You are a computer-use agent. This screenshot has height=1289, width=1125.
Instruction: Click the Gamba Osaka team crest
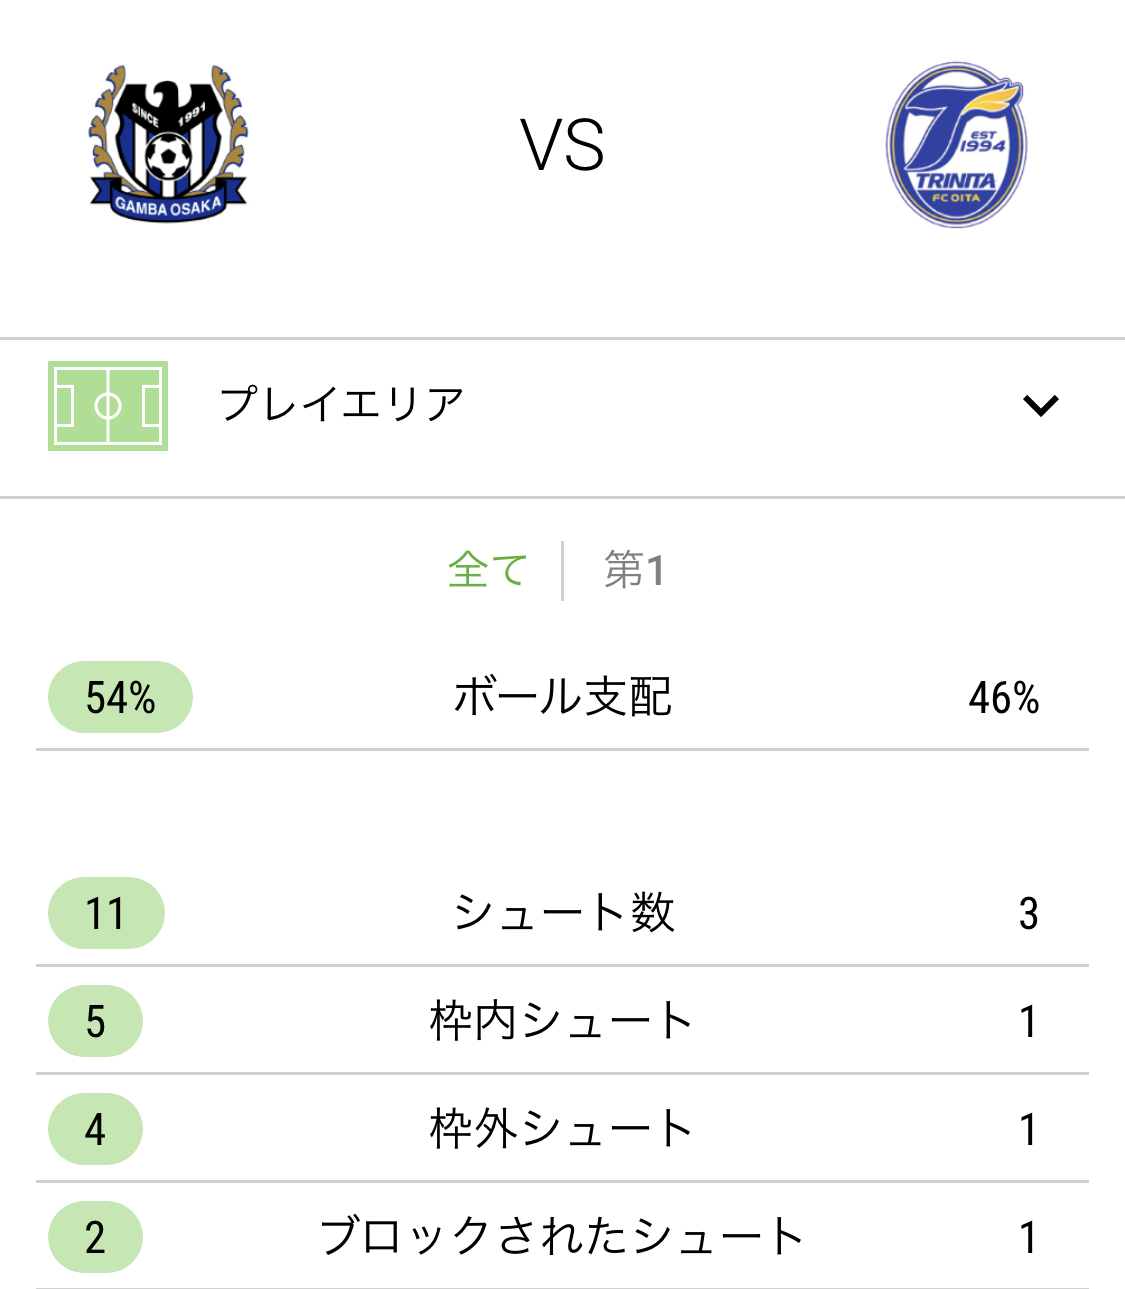click(168, 144)
